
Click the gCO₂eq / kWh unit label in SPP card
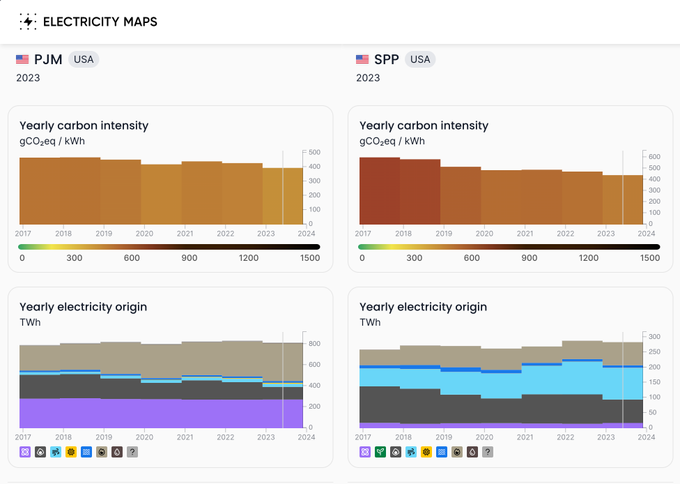pyautogui.click(x=392, y=141)
